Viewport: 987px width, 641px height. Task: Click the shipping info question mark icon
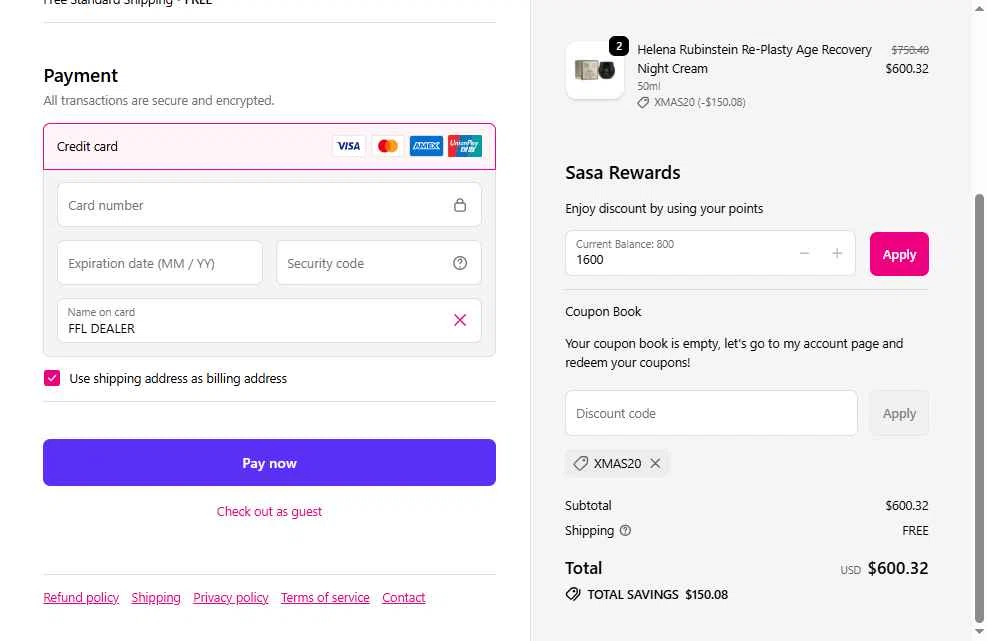(x=625, y=530)
